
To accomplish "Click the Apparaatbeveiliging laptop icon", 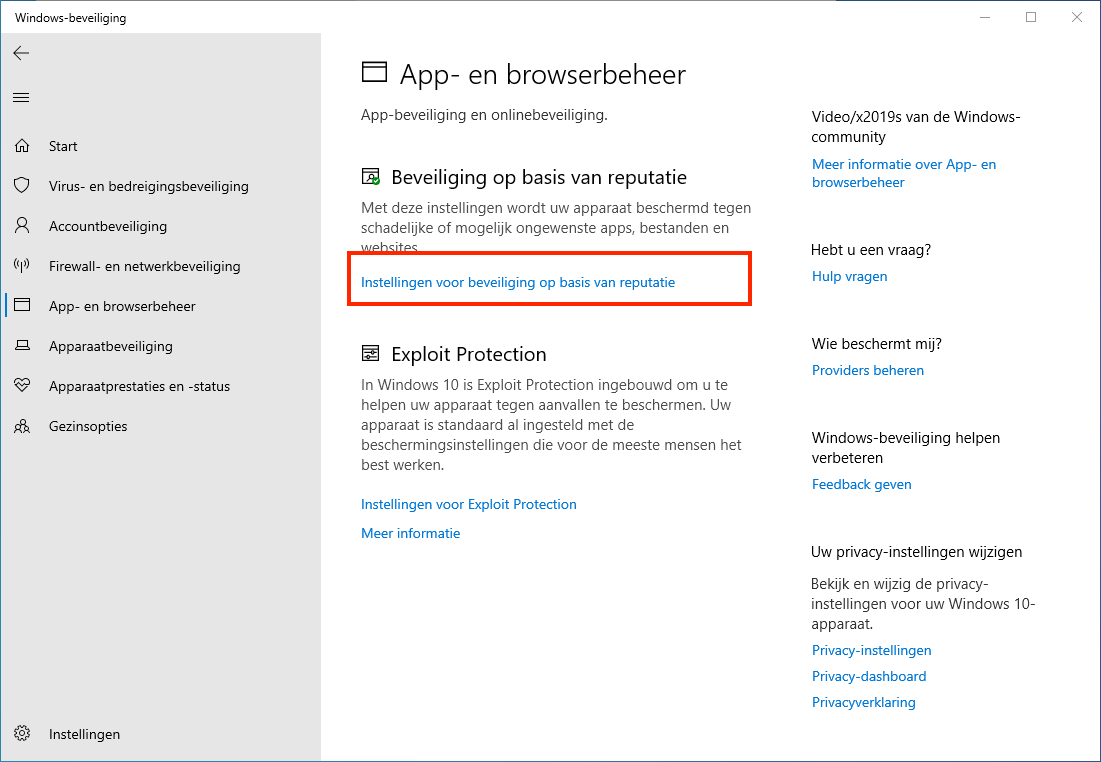I will click(21, 346).
